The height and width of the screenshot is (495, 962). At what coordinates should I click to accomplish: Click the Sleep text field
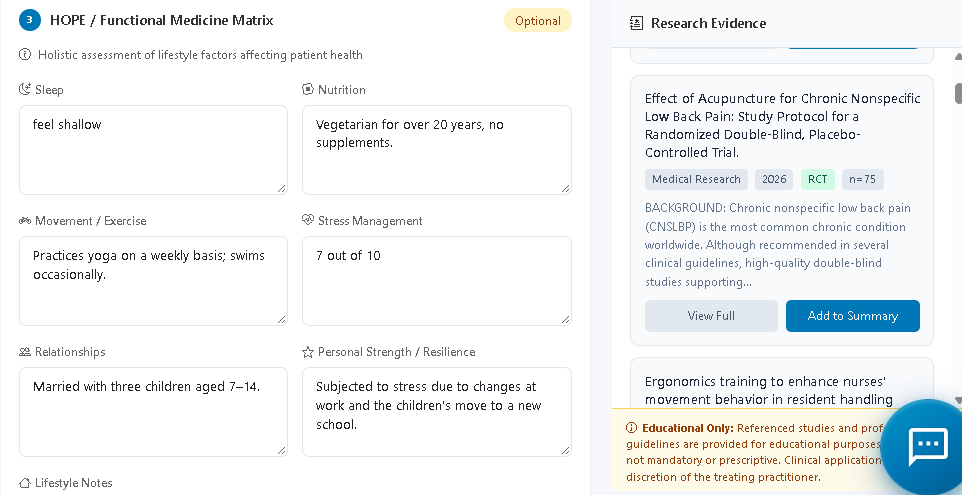tap(153, 150)
